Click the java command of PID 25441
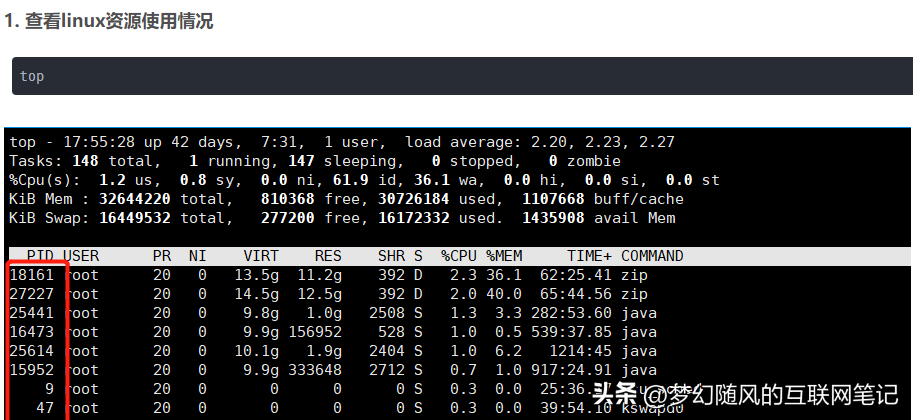Viewport: 913px width, 420px height. click(x=639, y=313)
